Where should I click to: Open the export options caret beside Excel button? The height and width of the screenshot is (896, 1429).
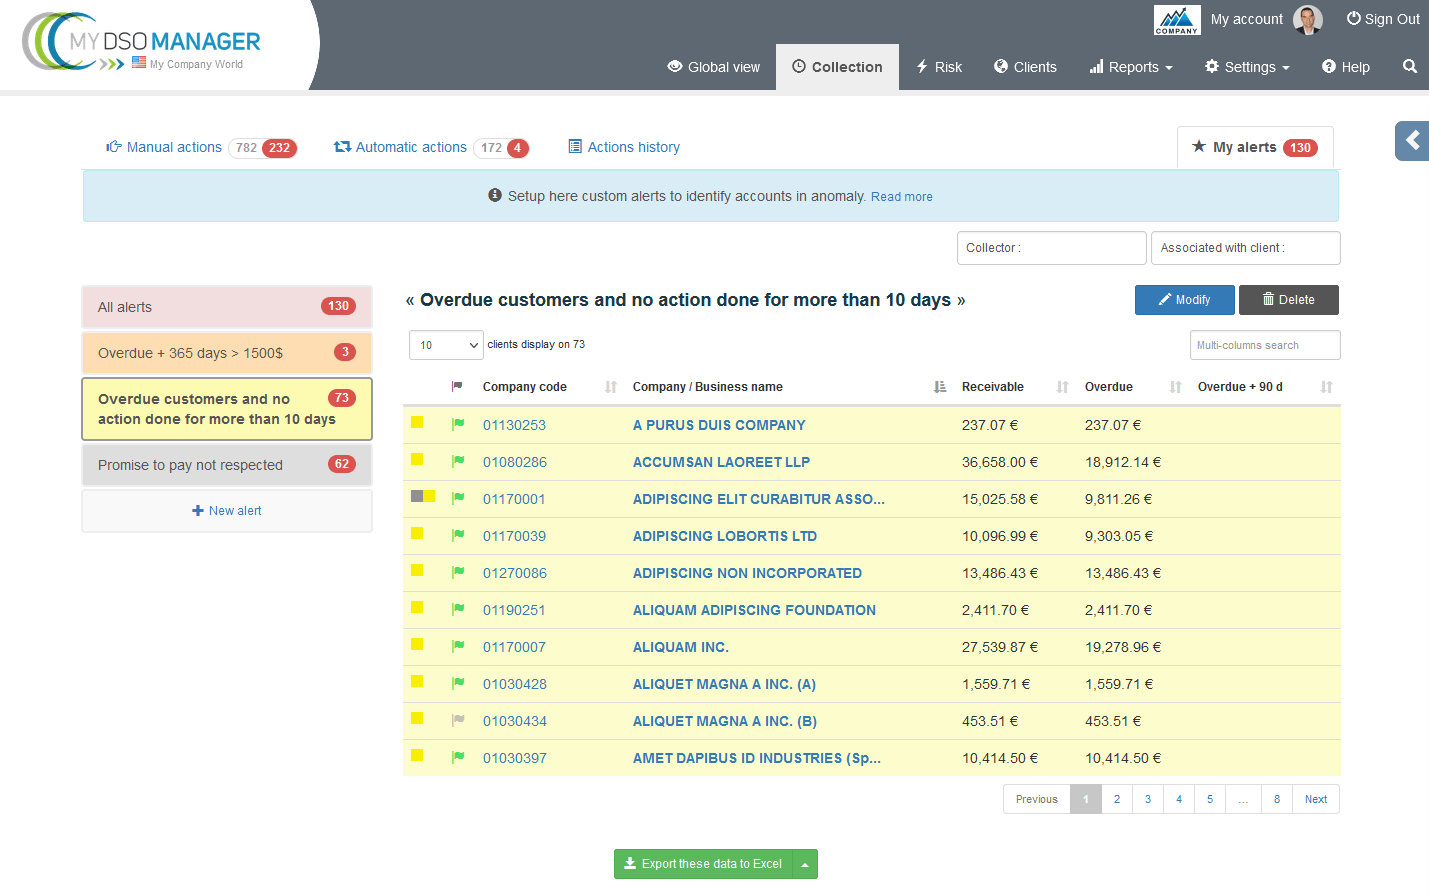pos(805,864)
